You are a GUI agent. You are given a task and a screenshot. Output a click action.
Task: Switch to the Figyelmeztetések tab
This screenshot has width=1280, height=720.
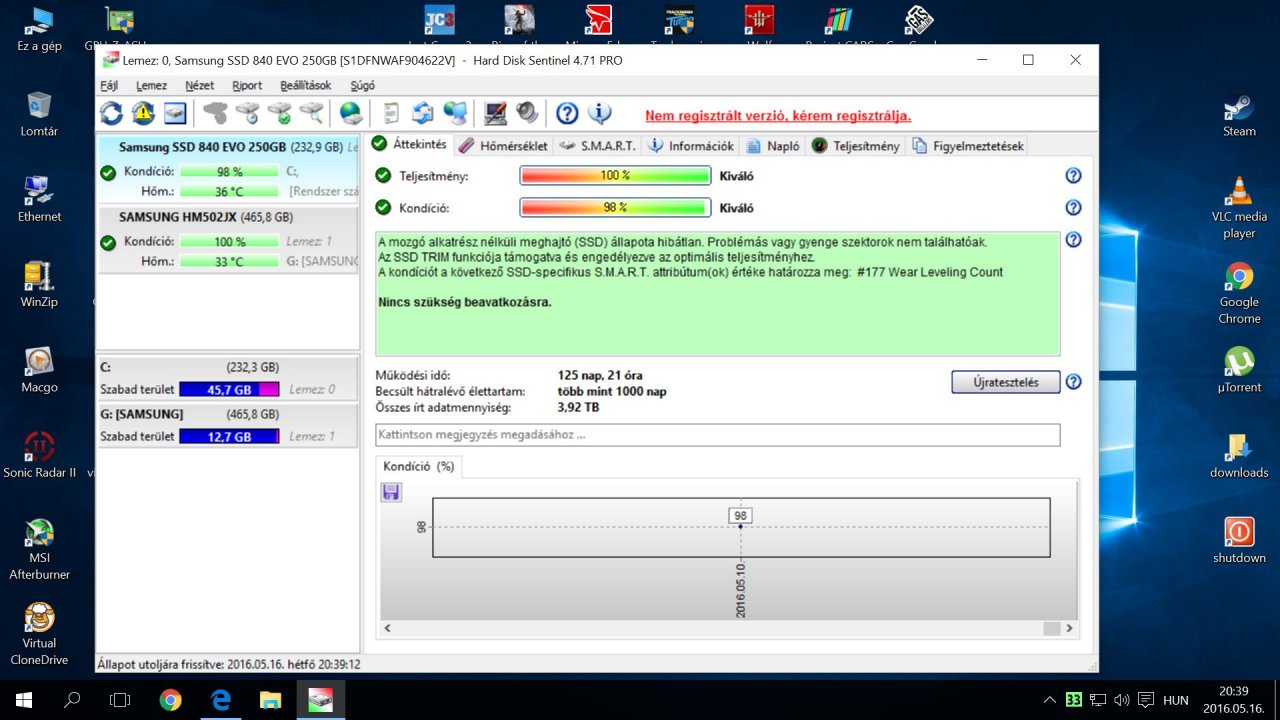[967, 146]
